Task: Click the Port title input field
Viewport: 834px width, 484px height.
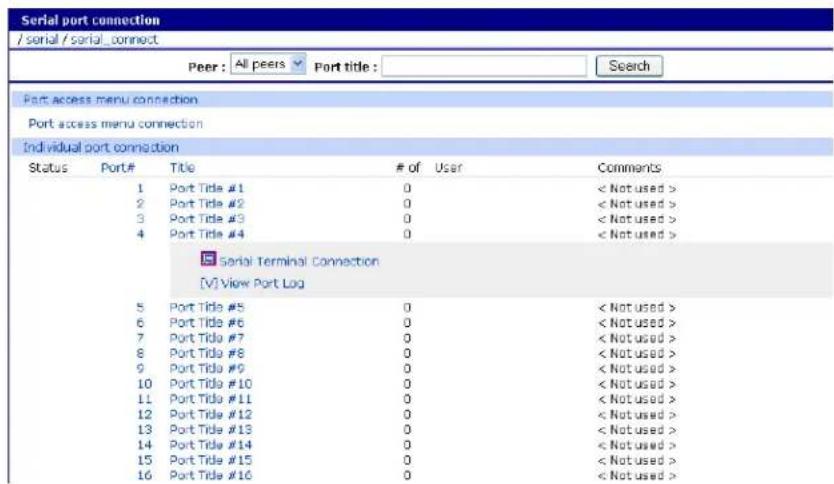Action: pyautogui.click(x=484, y=66)
